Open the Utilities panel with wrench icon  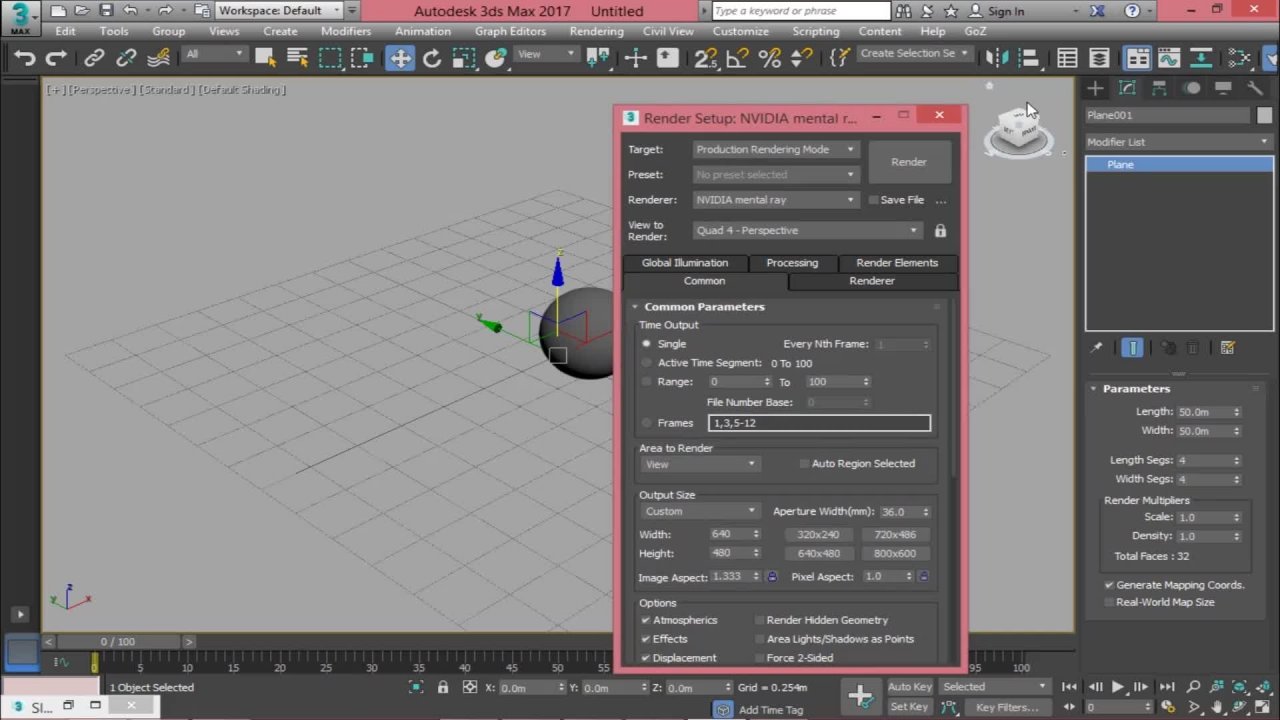click(x=1256, y=89)
